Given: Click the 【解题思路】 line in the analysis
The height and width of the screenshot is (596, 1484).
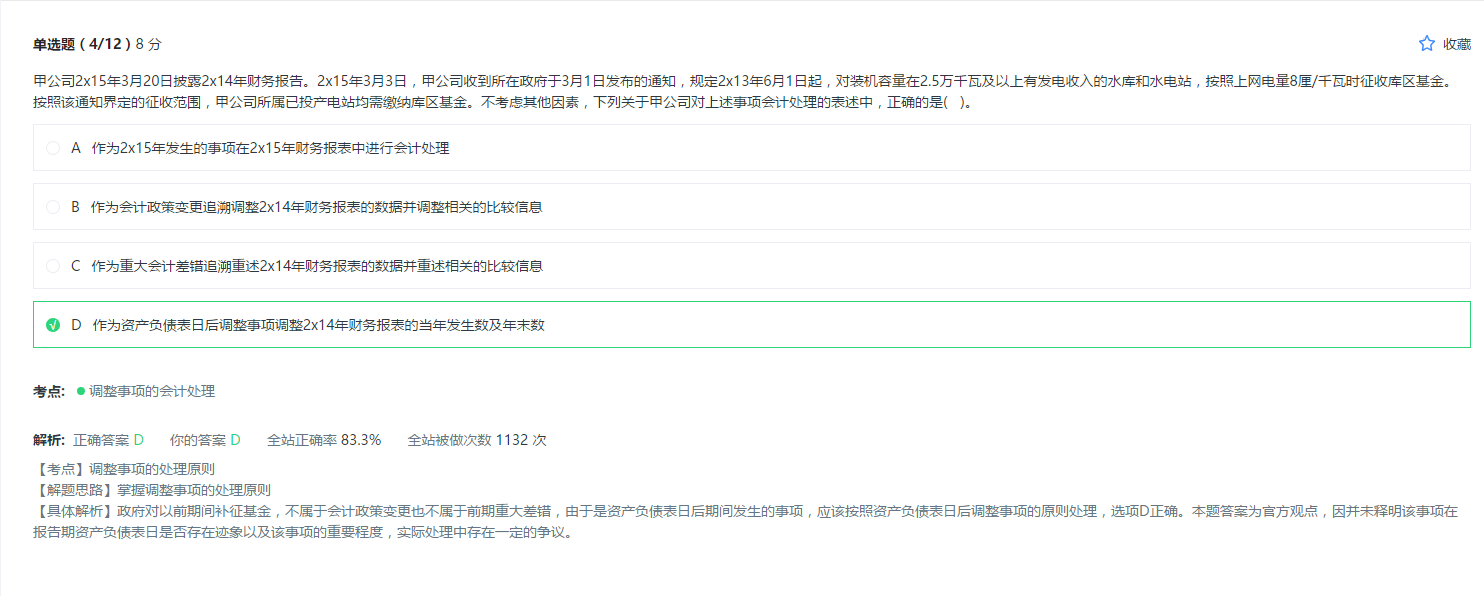Looking at the screenshot, I should point(152,490).
